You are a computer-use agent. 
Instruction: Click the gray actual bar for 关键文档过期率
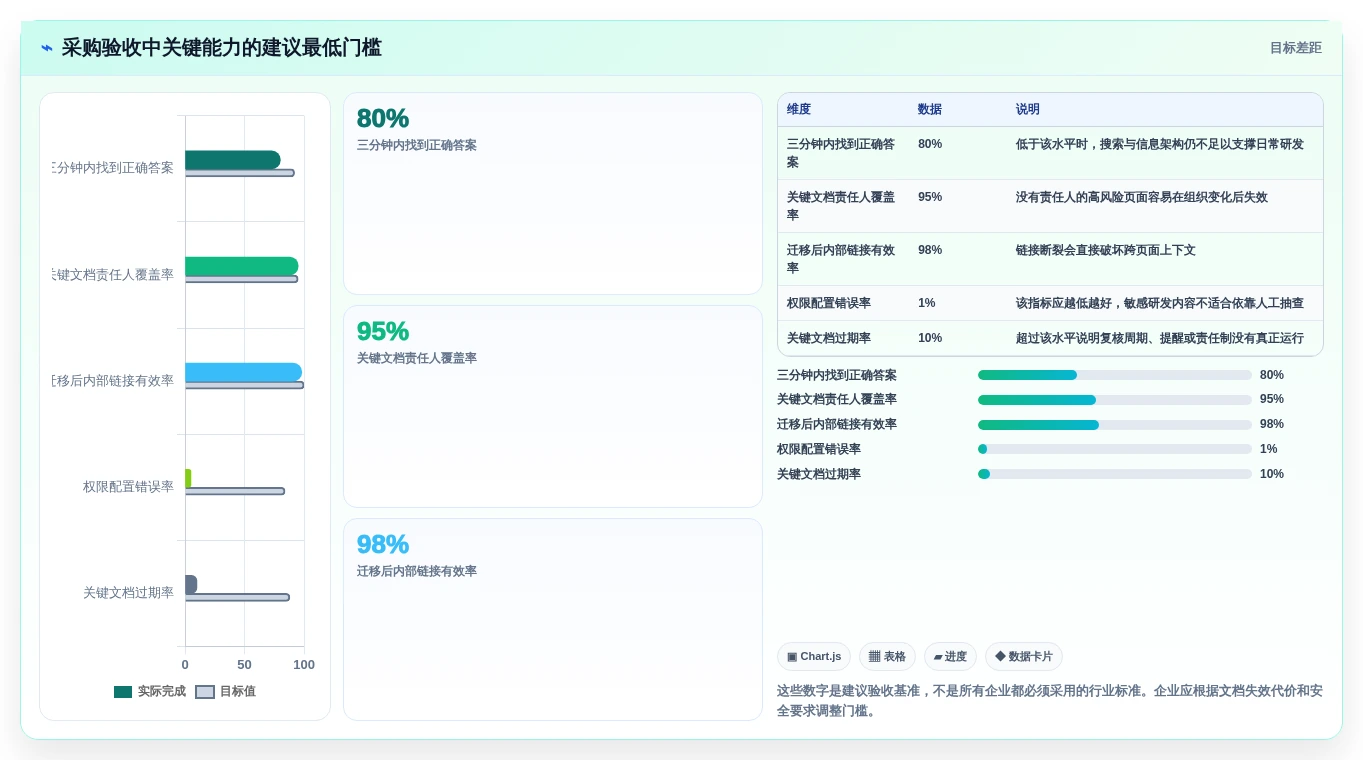click(191, 584)
